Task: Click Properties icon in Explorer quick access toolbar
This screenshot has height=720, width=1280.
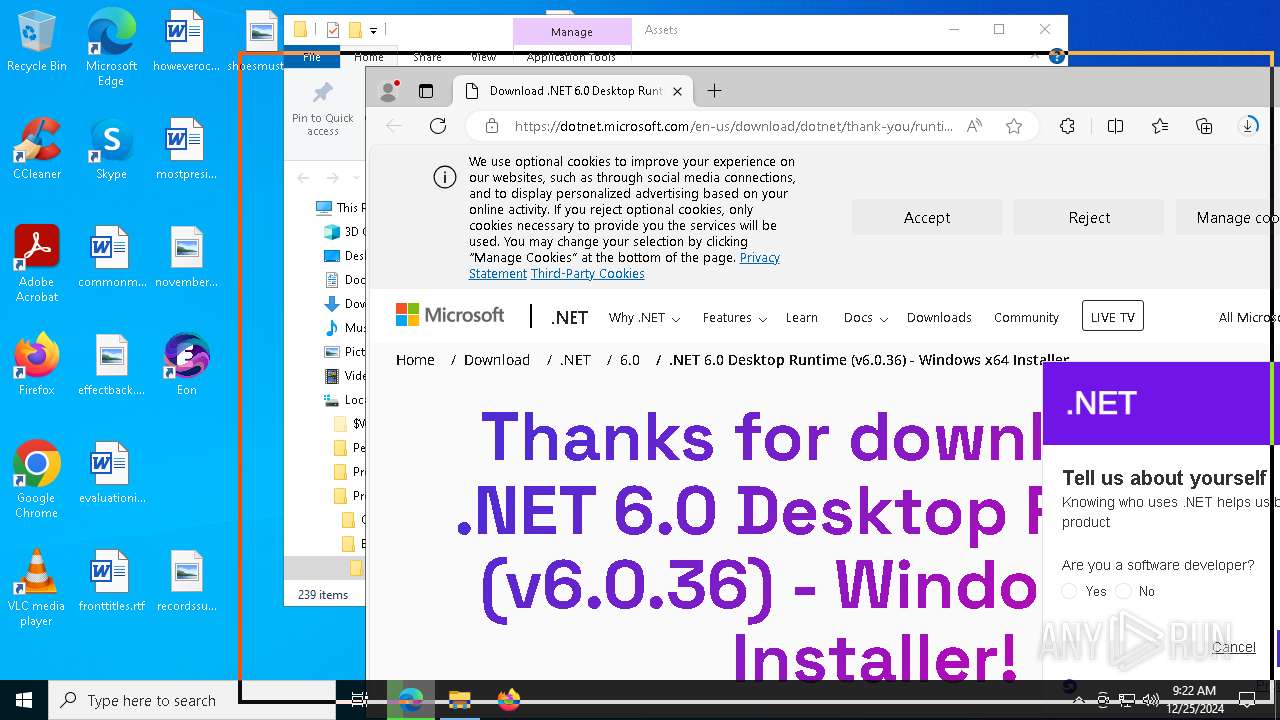Action: tap(333, 30)
